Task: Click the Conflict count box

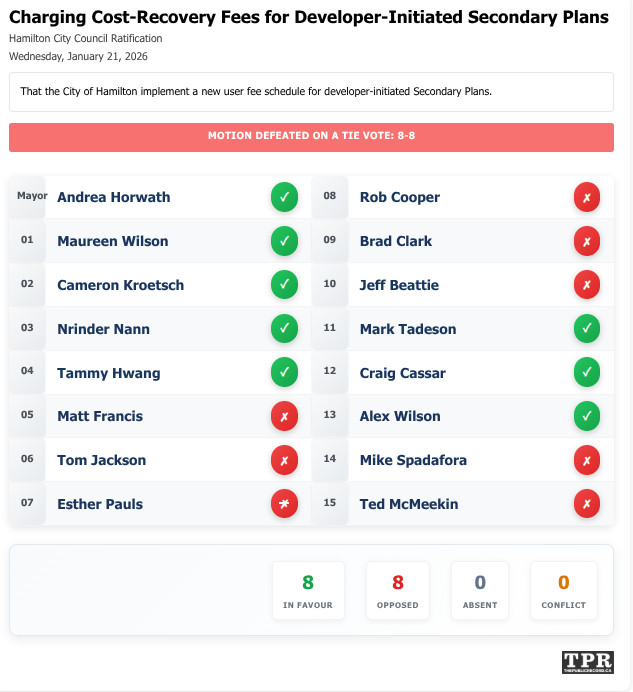Action: (x=563, y=591)
